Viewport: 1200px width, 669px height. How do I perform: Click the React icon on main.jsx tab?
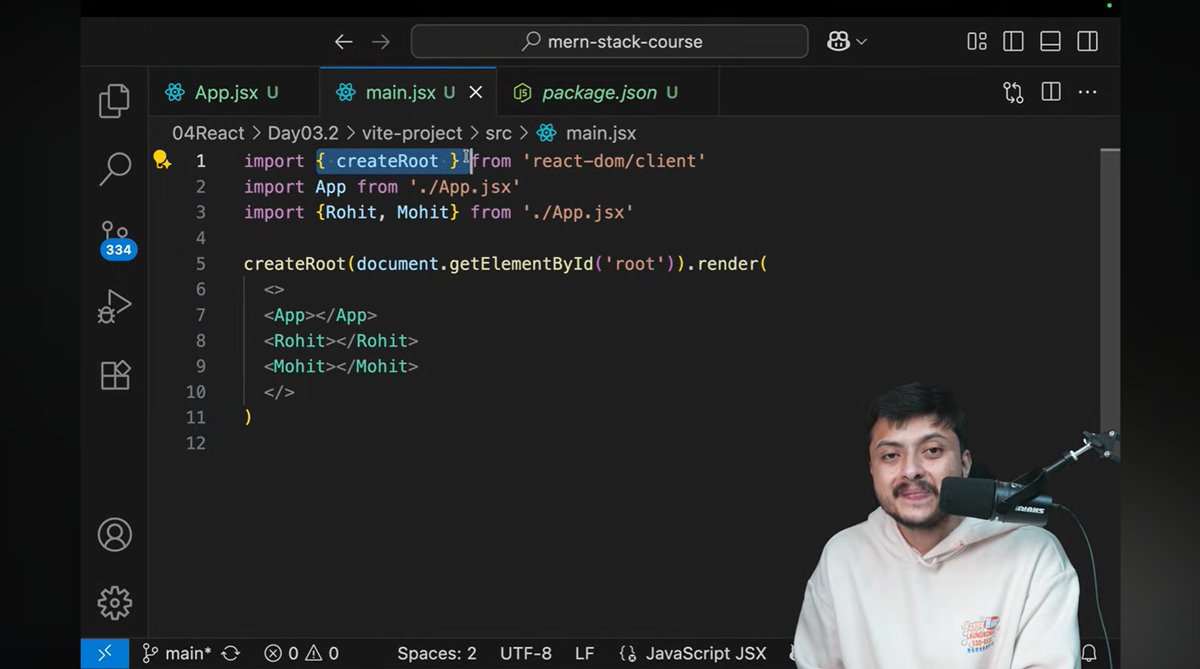[x=346, y=93]
